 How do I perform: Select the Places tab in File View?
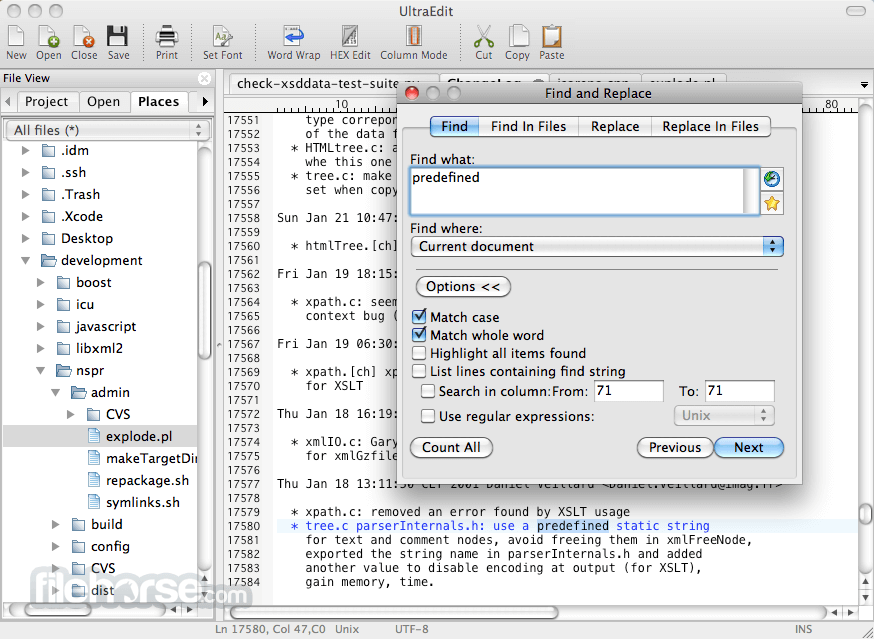point(158,101)
